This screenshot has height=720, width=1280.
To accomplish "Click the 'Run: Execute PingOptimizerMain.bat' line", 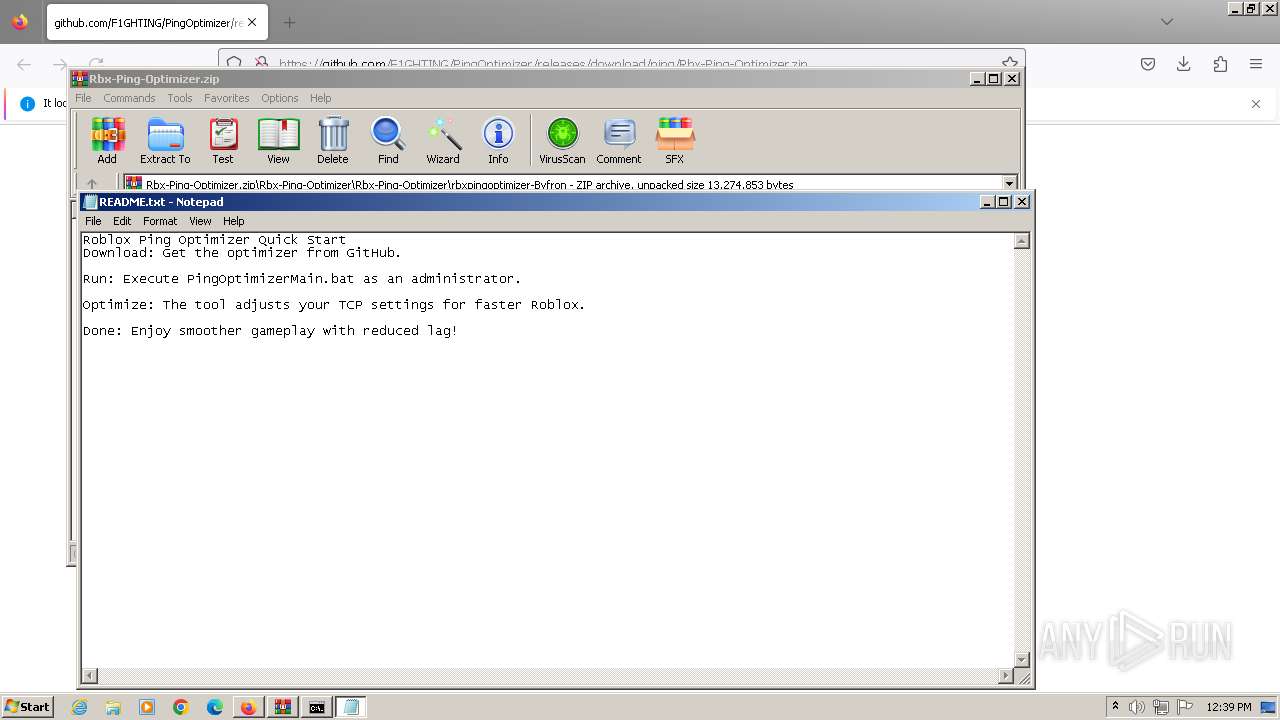I will [302, 279].
